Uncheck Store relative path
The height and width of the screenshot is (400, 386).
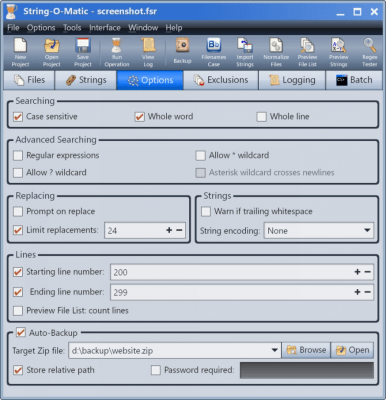(x=18, y=370)
